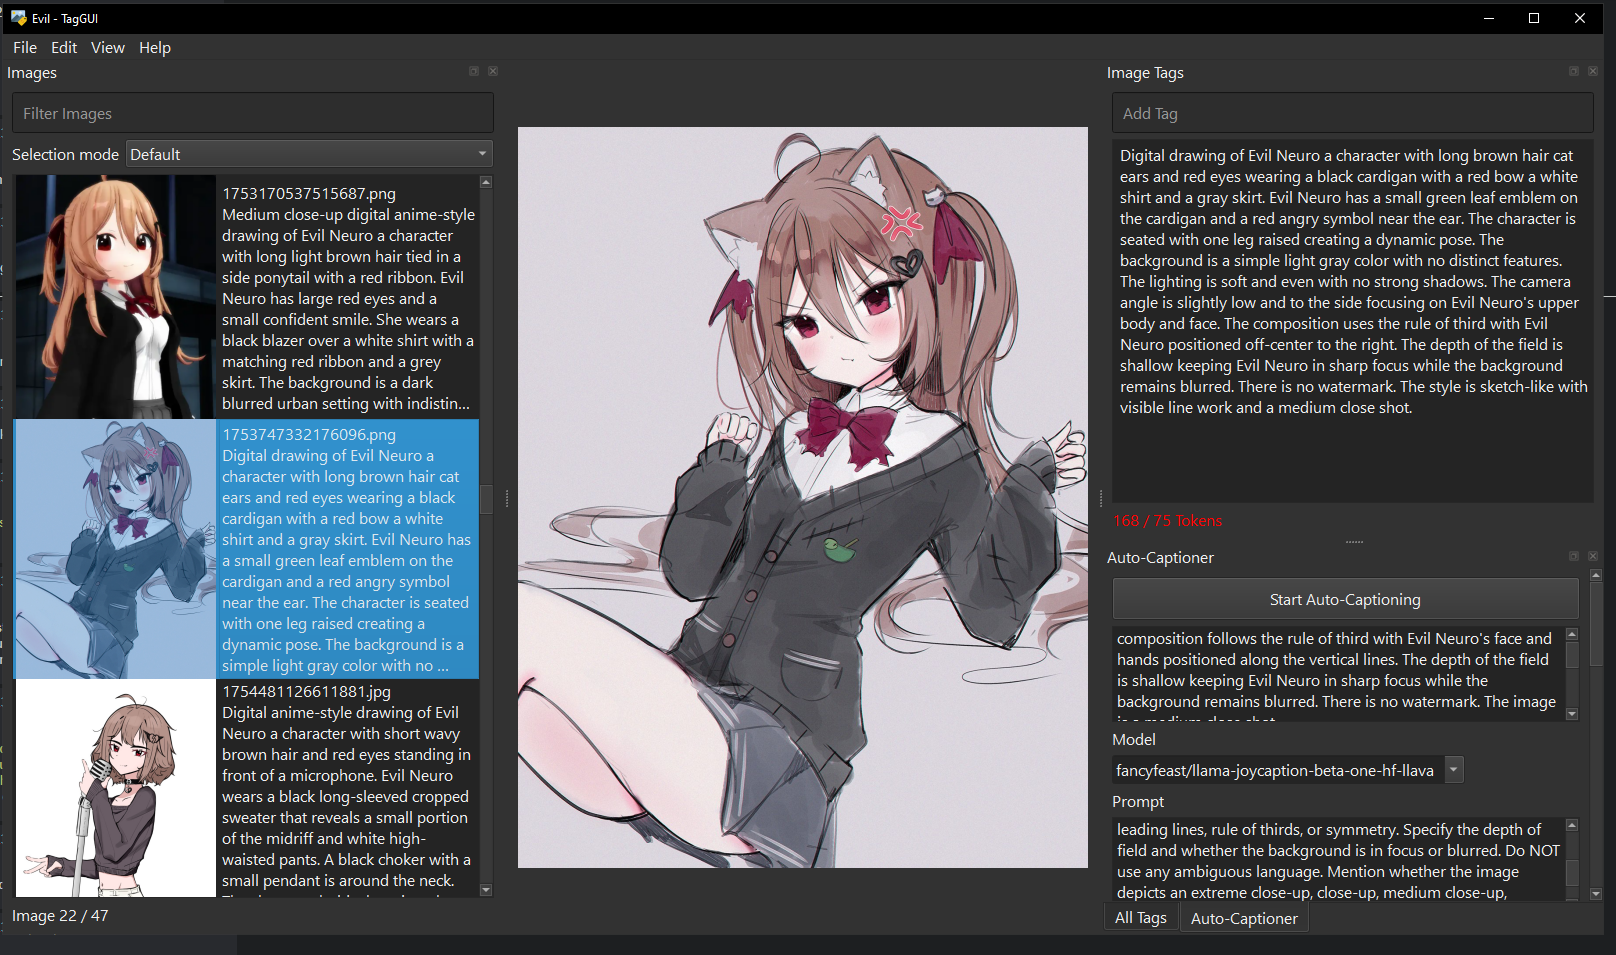Viewport: 1616px width, 955px height.
Task: Open the File menu
Action: tap(25, 47)
